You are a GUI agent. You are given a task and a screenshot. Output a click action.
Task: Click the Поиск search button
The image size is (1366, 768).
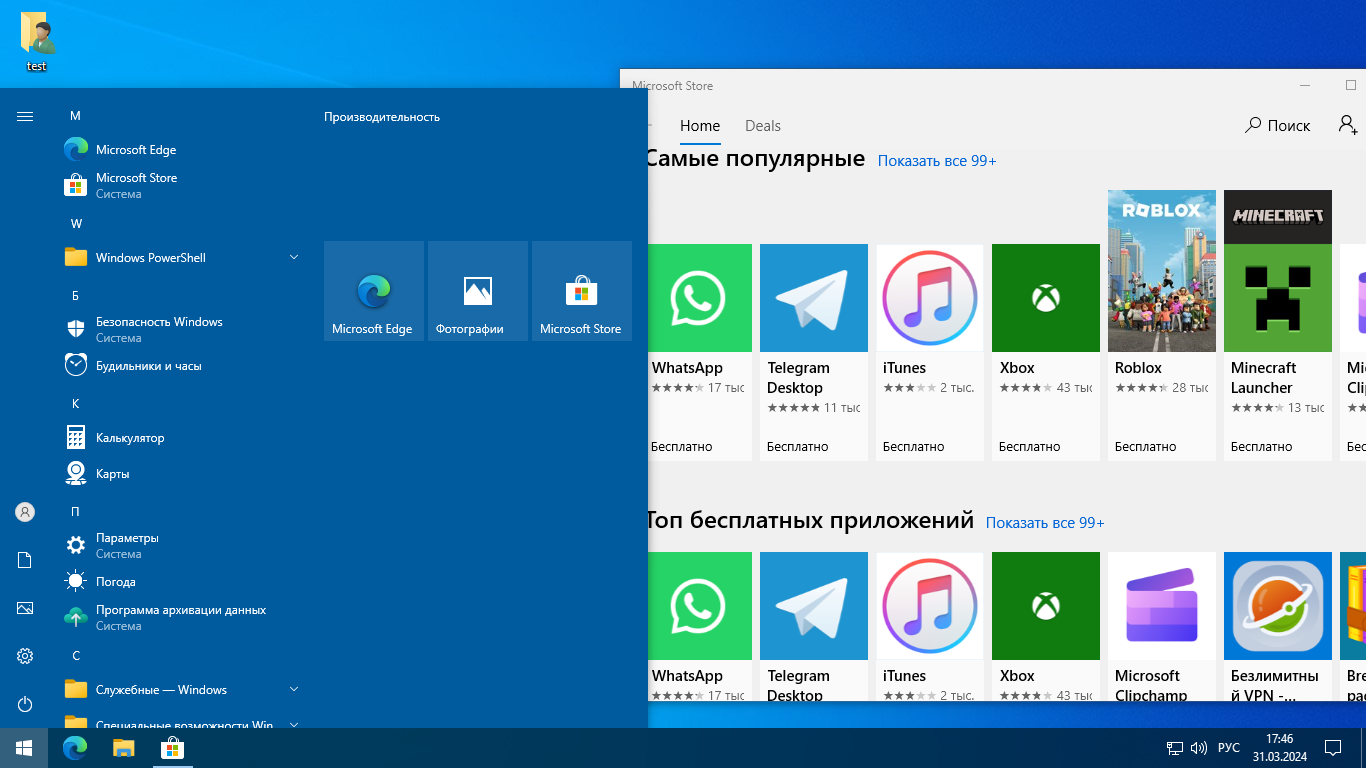(x=1277, y=125)
